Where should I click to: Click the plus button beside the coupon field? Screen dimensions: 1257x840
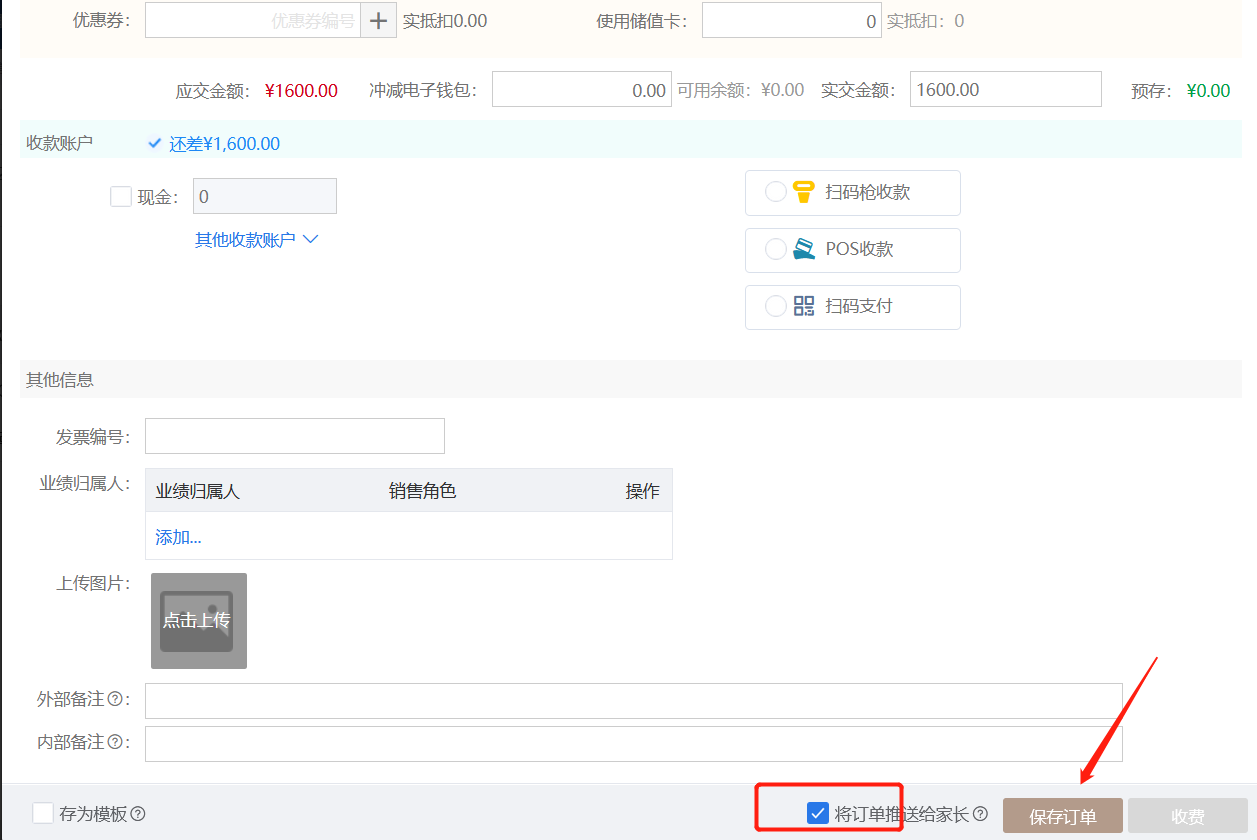tap(378, 20)
